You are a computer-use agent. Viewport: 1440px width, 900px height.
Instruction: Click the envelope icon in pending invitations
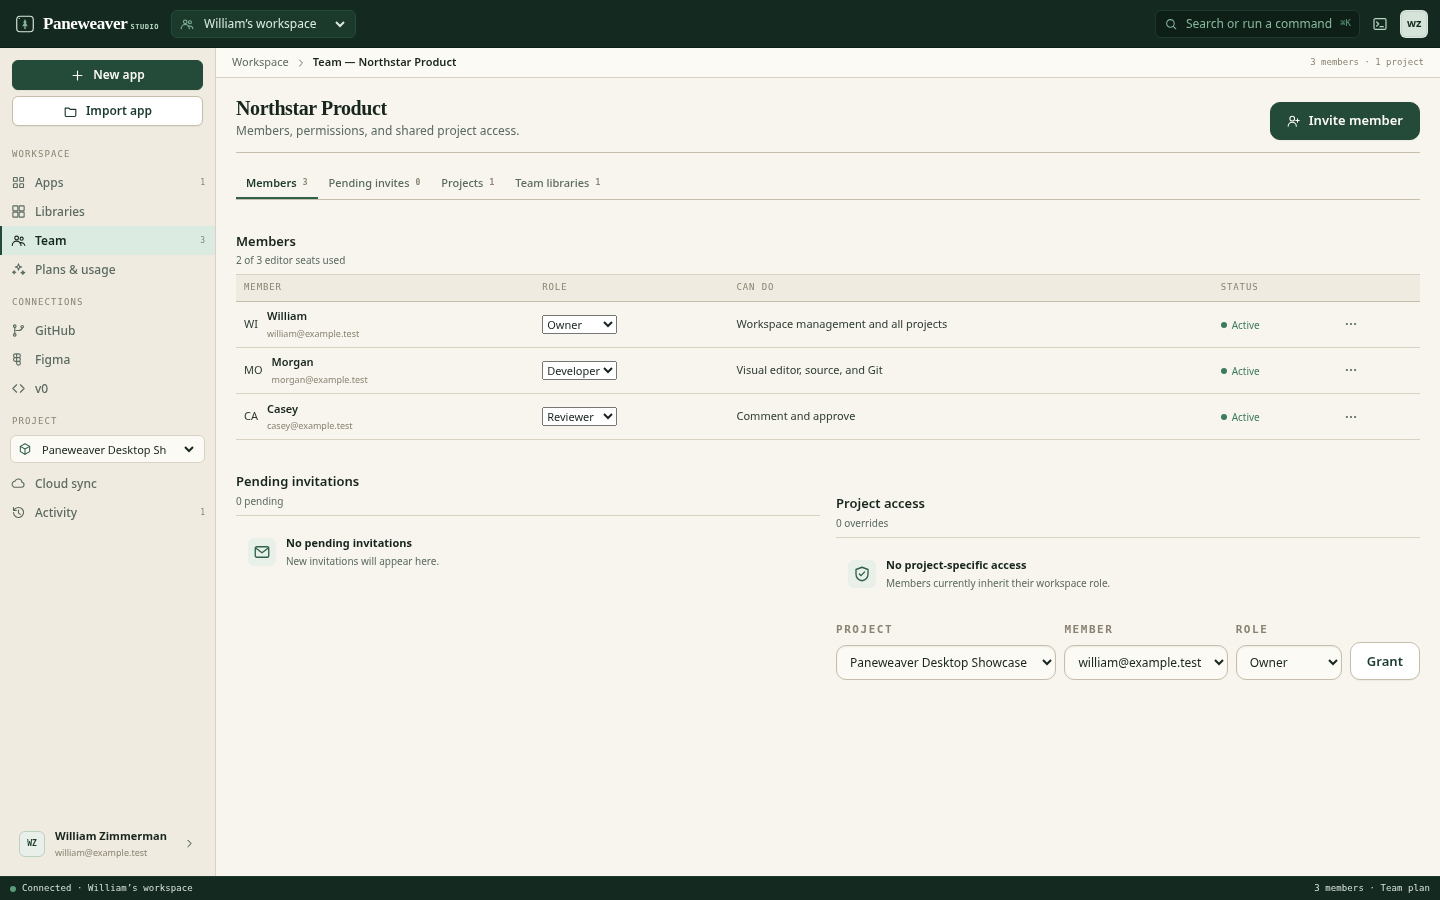[x=262, y=552]
